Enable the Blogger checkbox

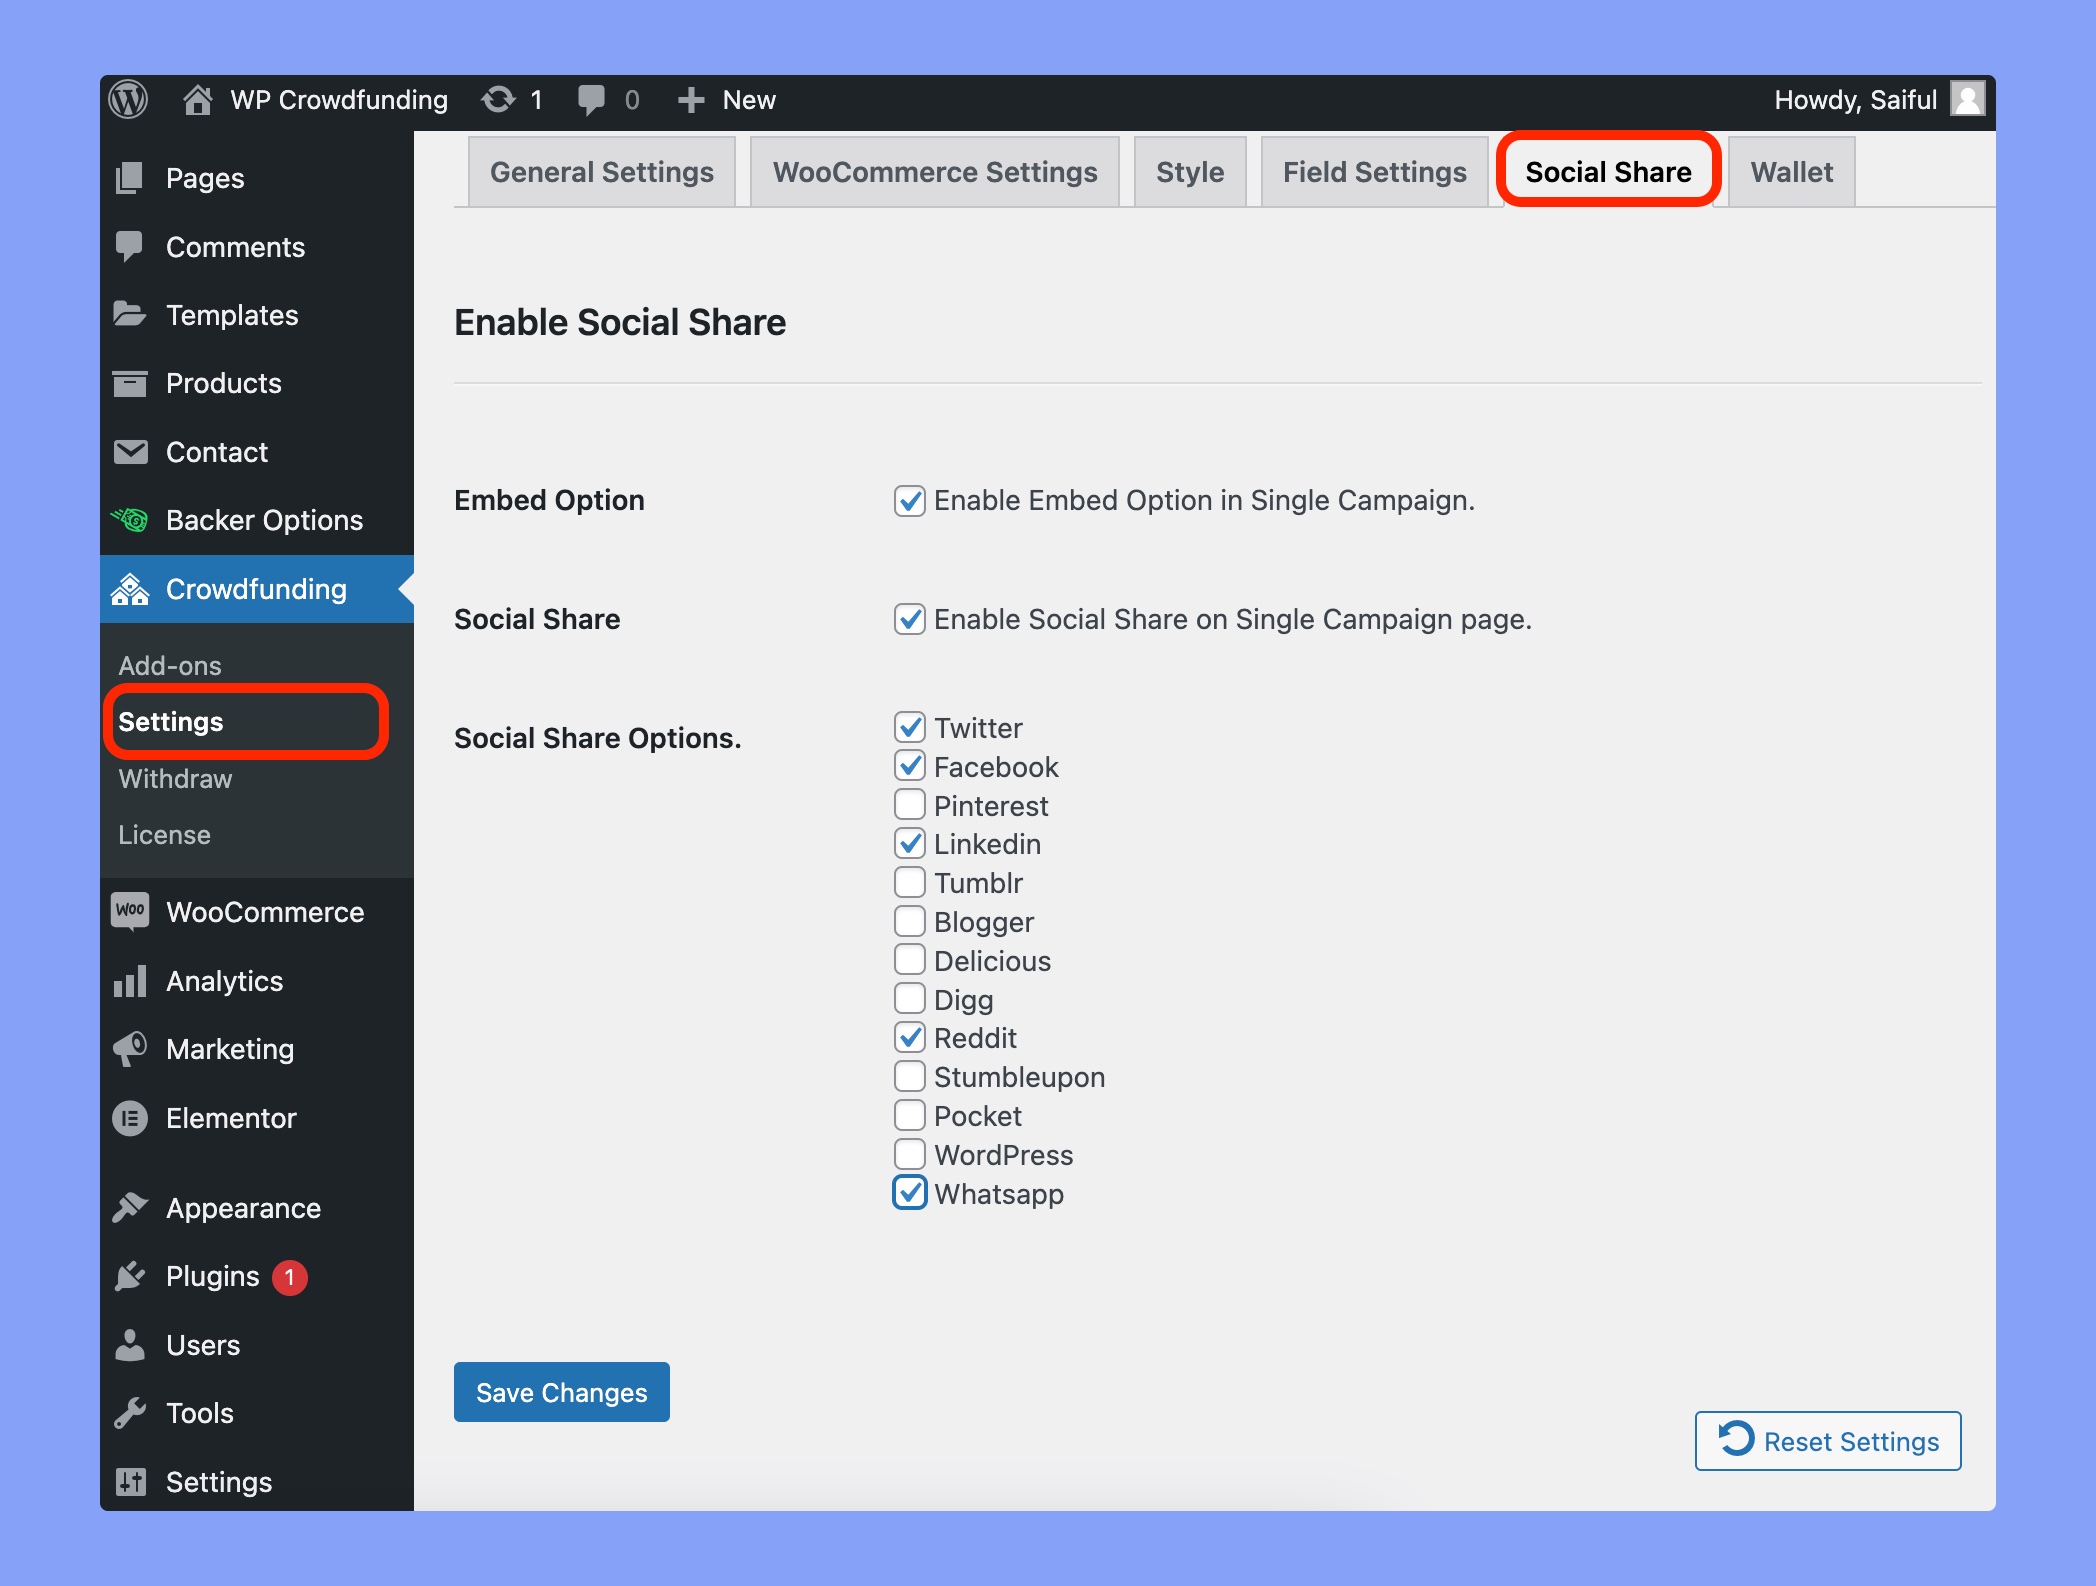pyautogui.click(x=909, y=921)
